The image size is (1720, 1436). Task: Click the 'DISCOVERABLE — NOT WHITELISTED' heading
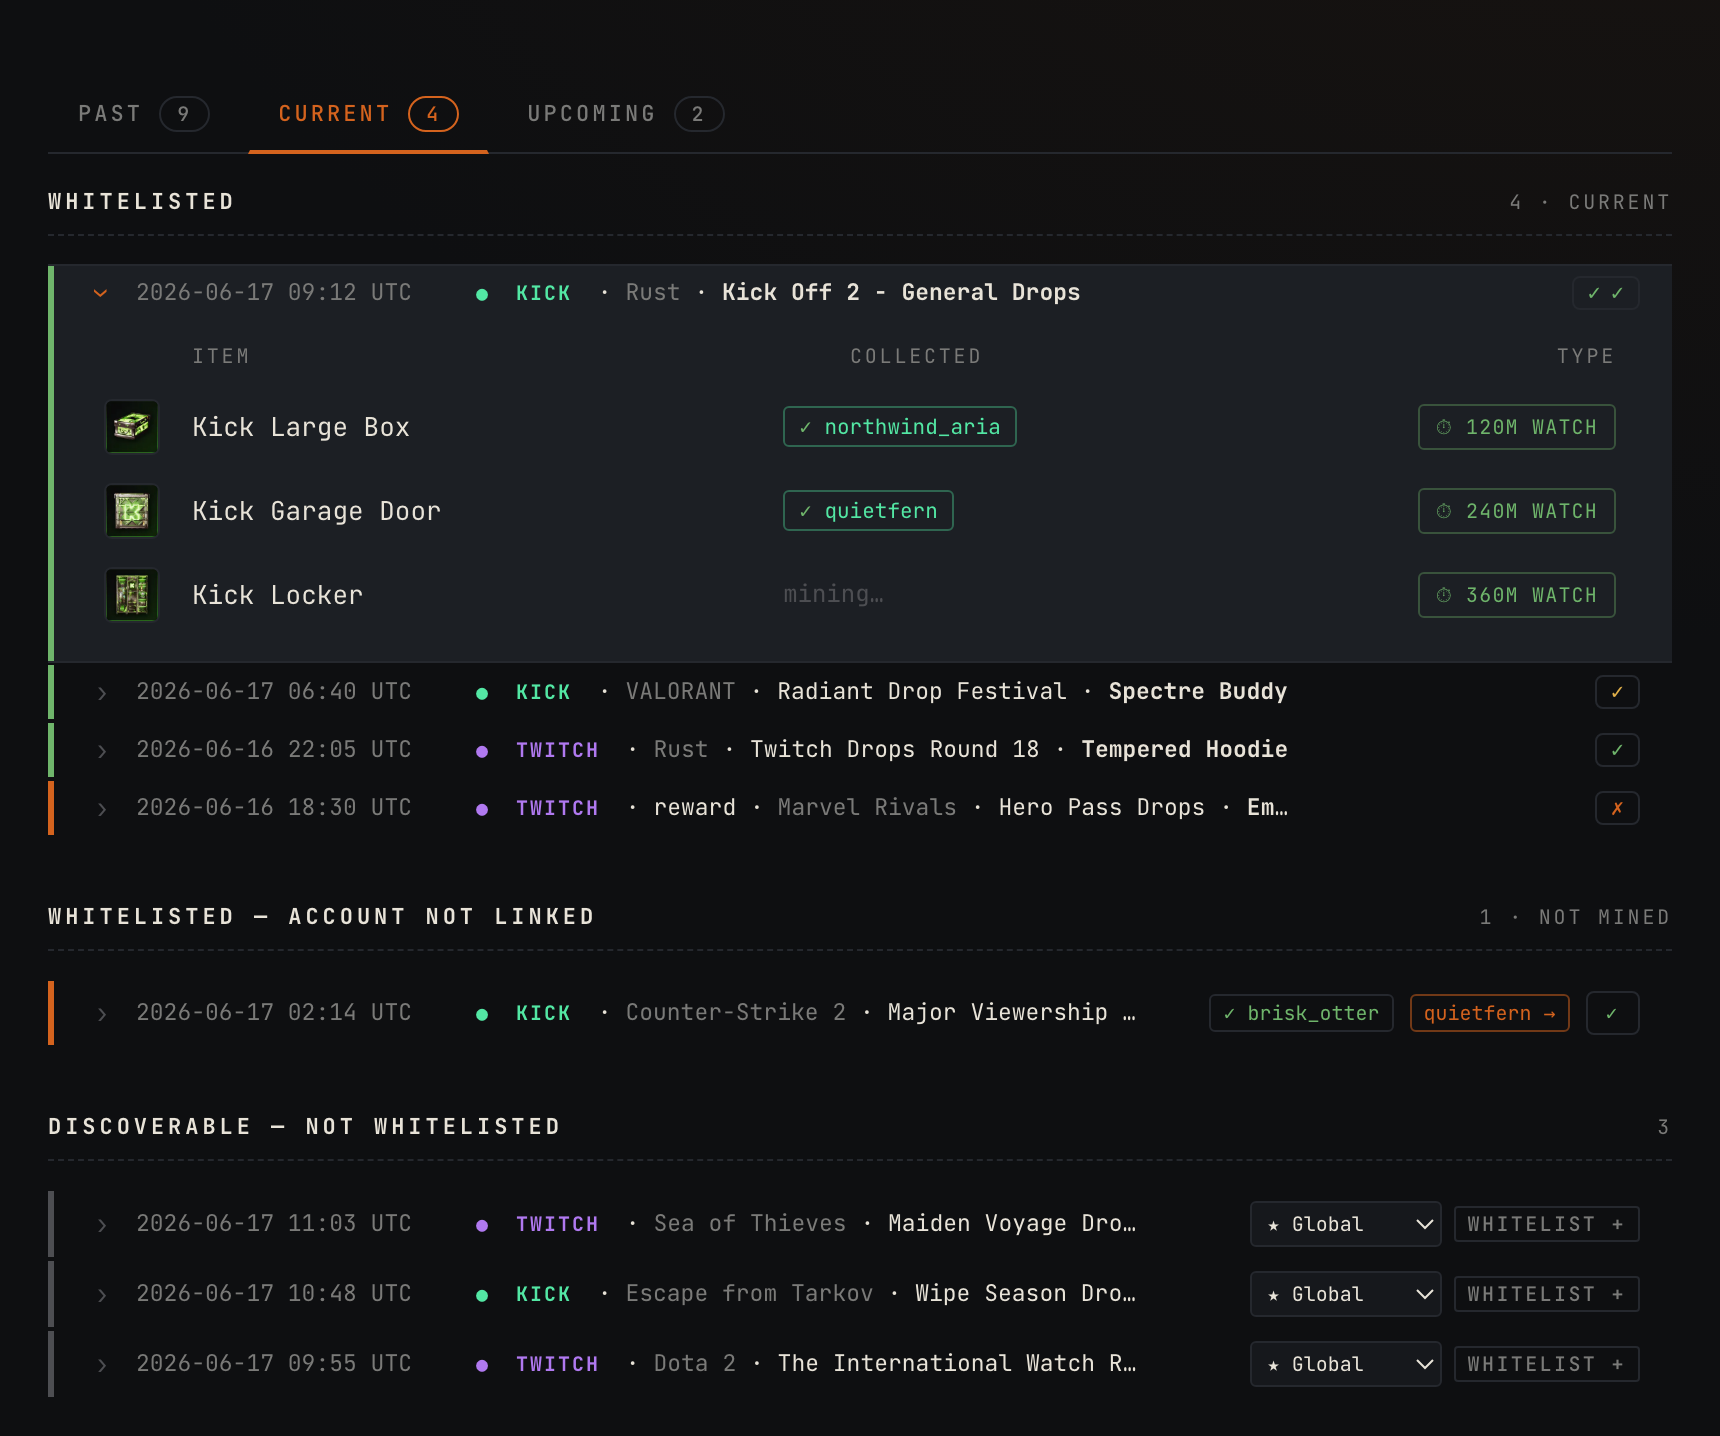(304, 1127)
